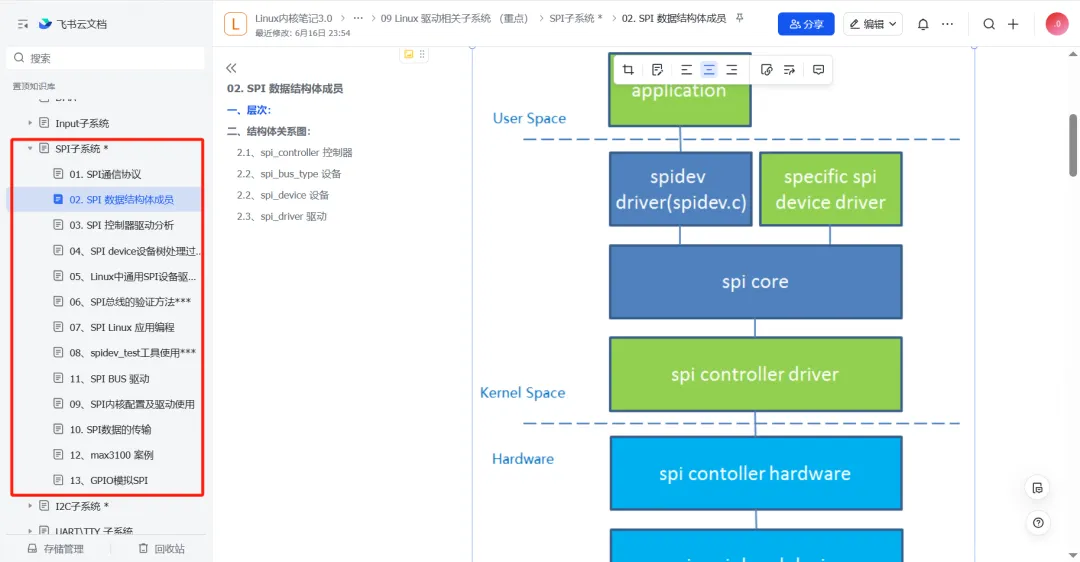
Task: Click the text-with-arrow icon in image toolbar
Action: (789, 70)
